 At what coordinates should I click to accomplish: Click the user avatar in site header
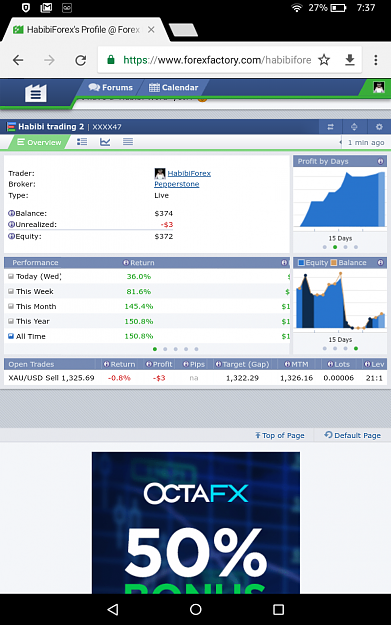pos(379,87)
